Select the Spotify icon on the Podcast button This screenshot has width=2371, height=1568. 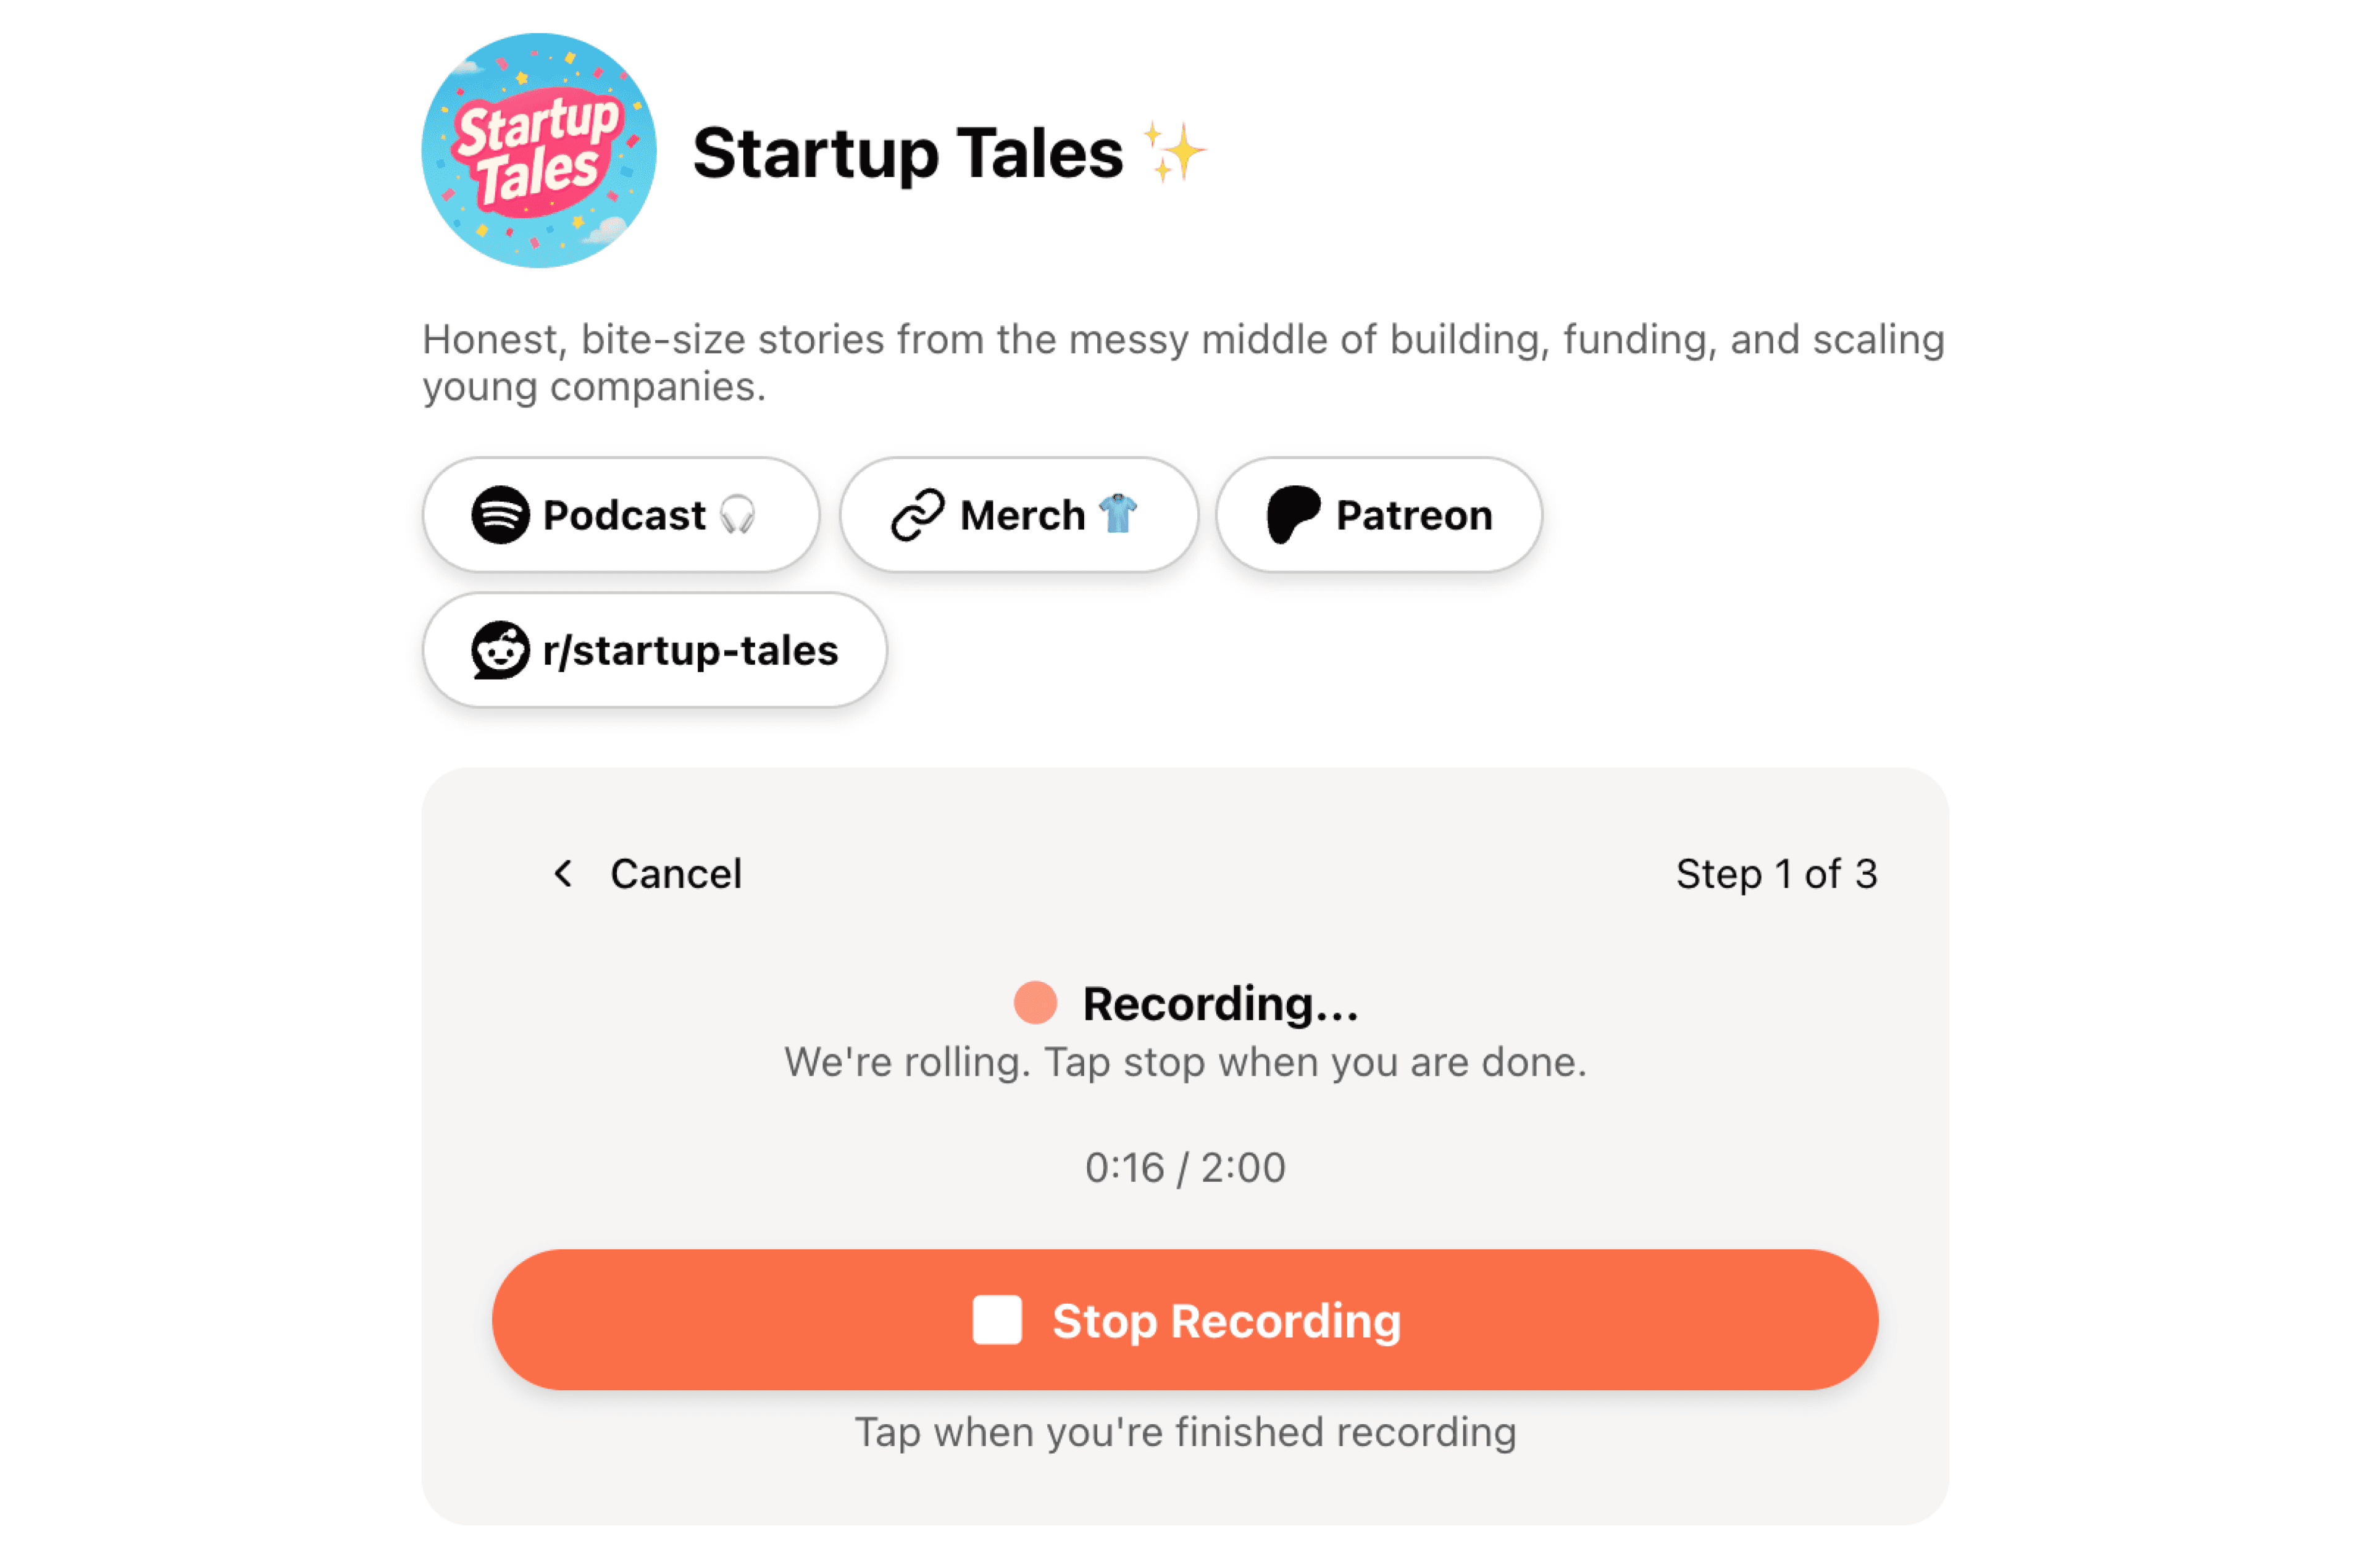pos(503,515)
